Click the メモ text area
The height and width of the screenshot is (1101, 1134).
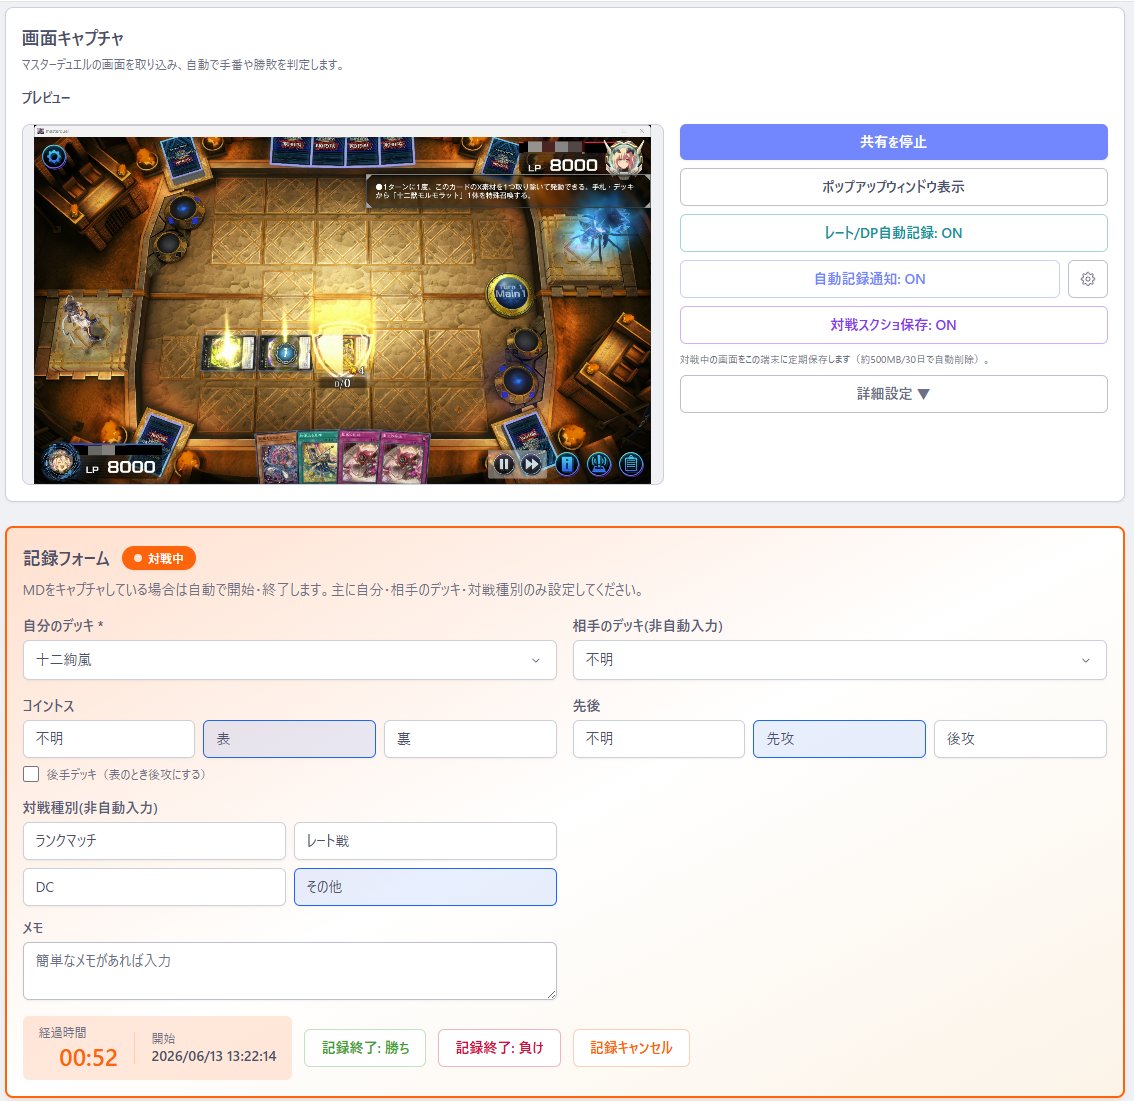(x=289, y=971)
